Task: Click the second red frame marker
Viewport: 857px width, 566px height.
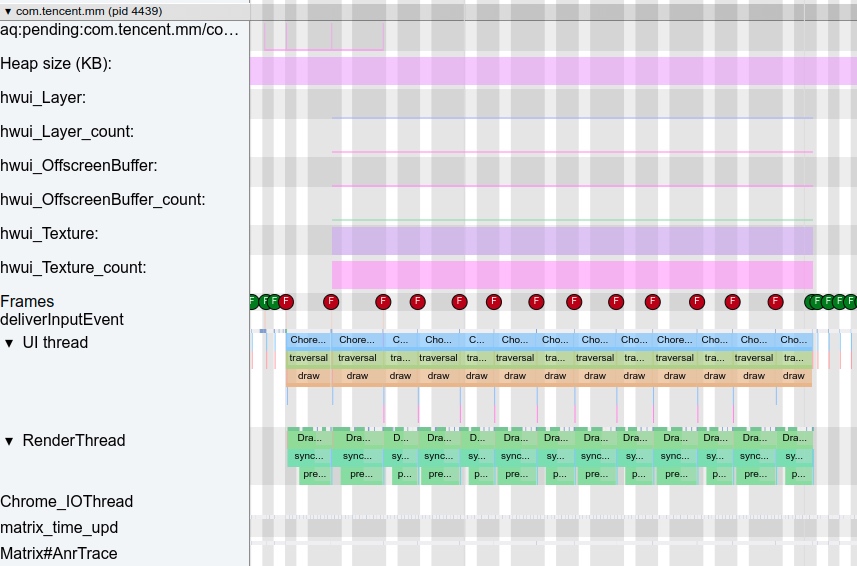Action: [331, 301]
